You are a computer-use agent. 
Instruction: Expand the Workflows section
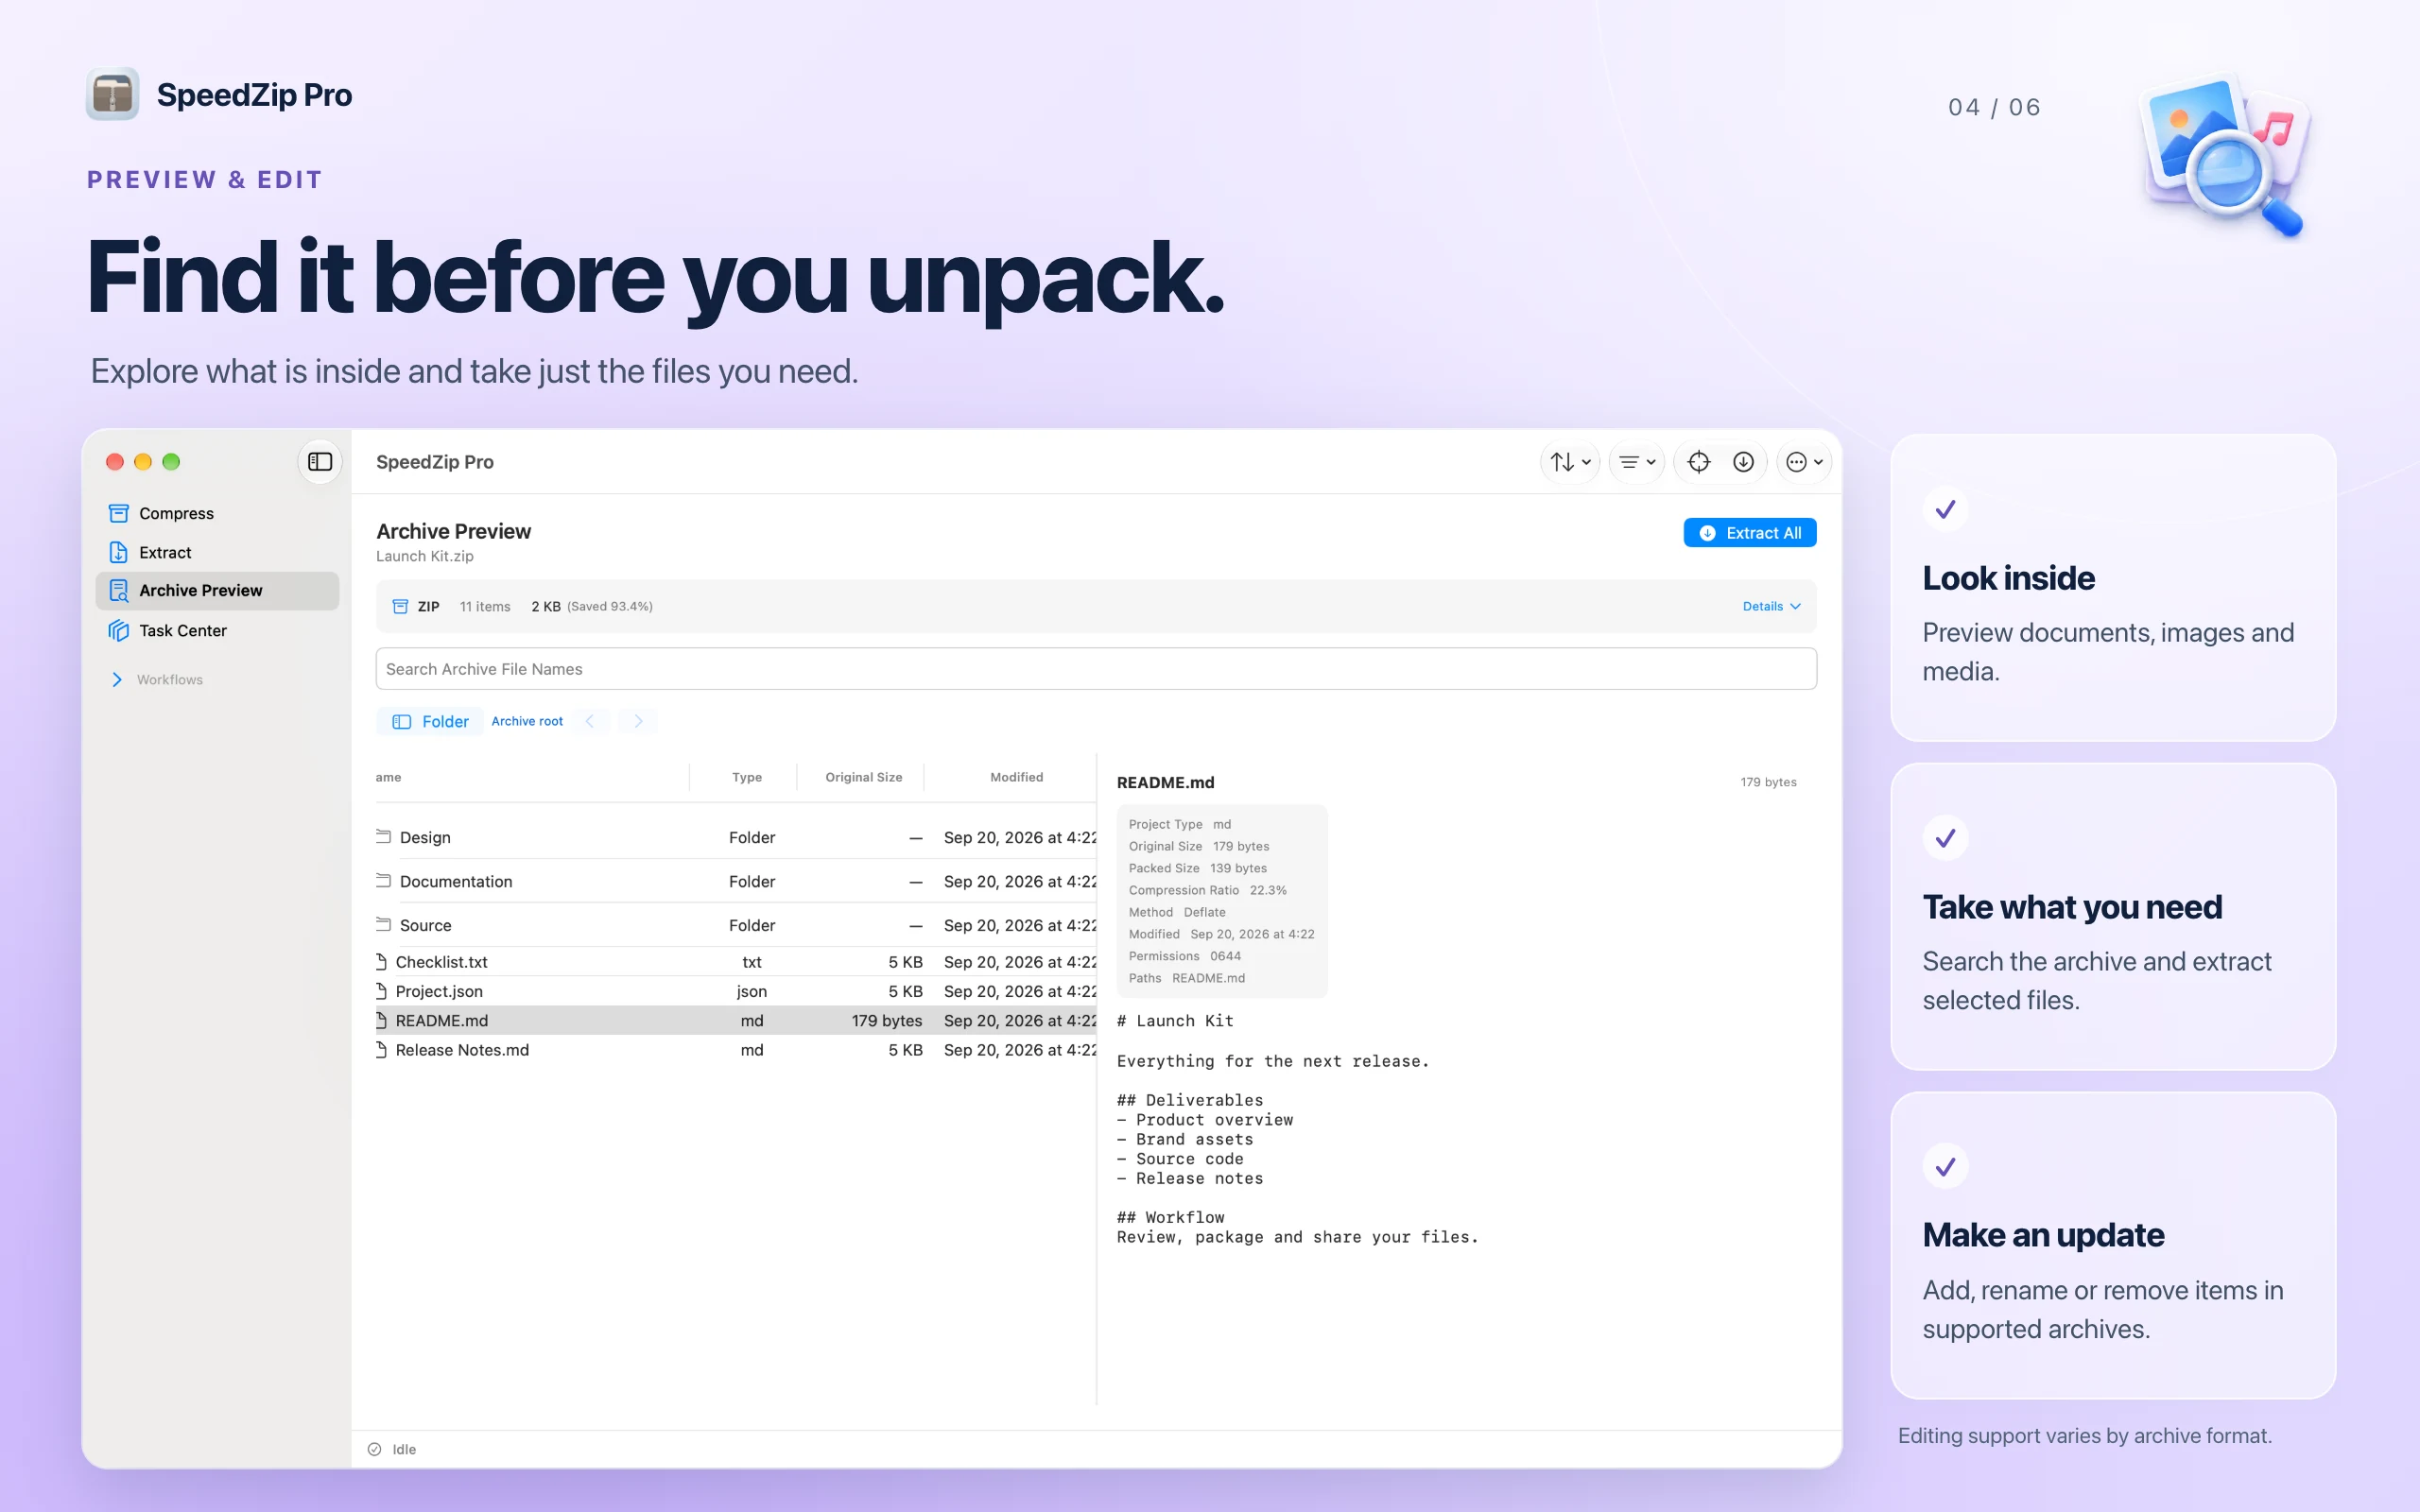pyautogui.click(x=117, y=679)
